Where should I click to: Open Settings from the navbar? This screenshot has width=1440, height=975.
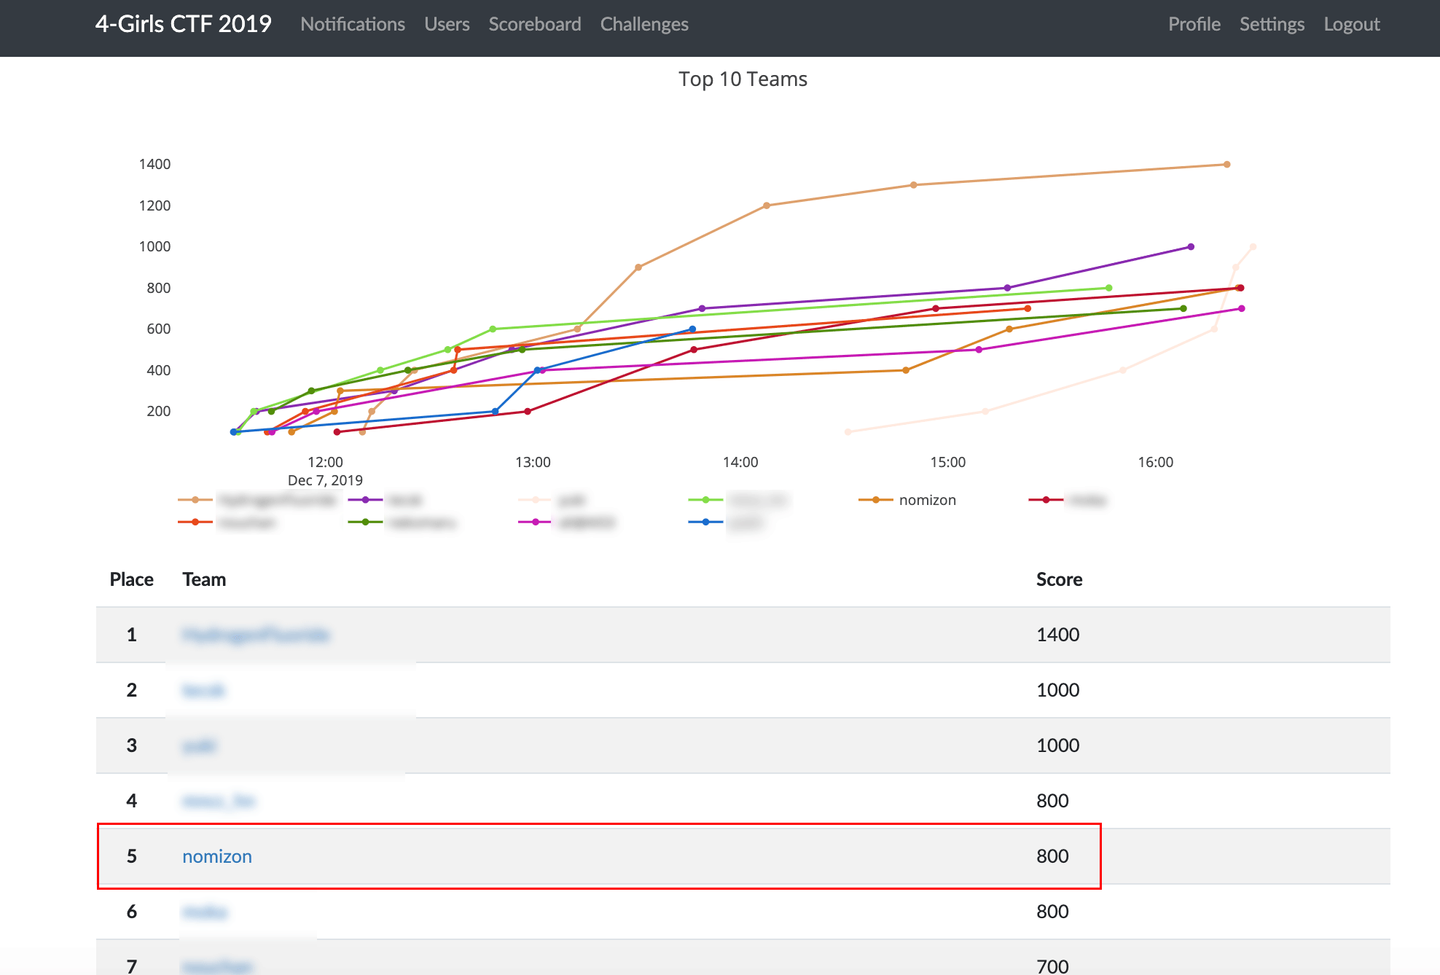tap(1271, 24)
